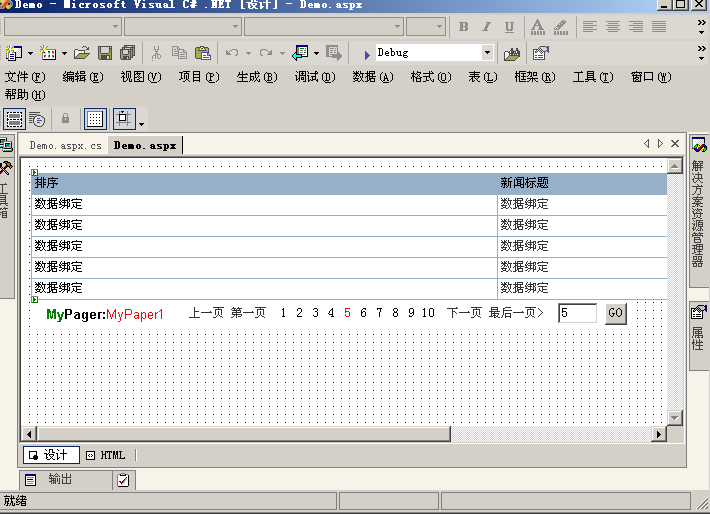Toggle the lock element button
The height and width of the screenshot is (515, 710).
tap(66, 119)
